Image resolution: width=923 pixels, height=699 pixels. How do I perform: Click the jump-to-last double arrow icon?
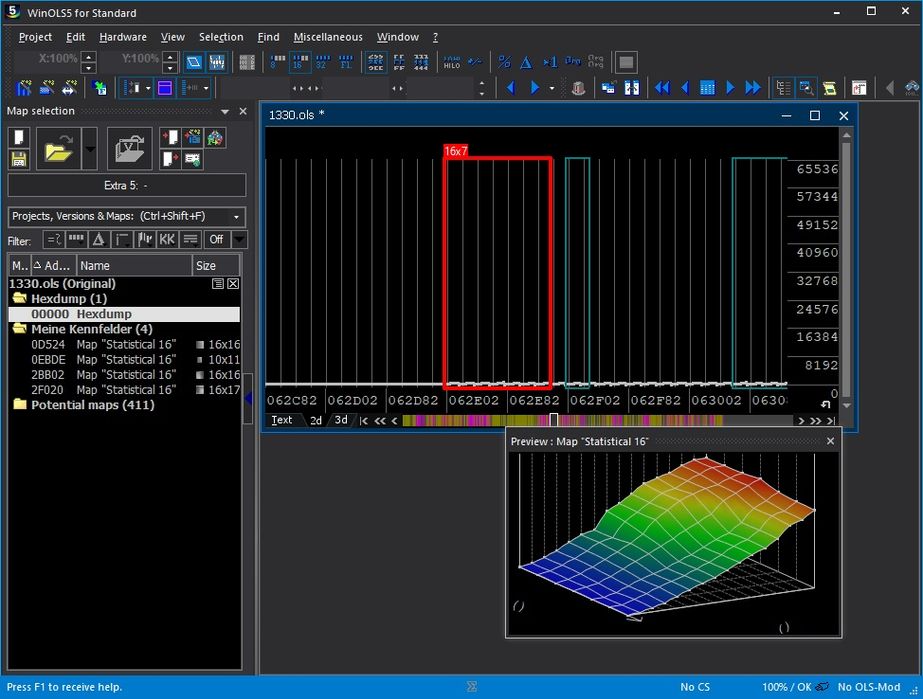[753, 88]
